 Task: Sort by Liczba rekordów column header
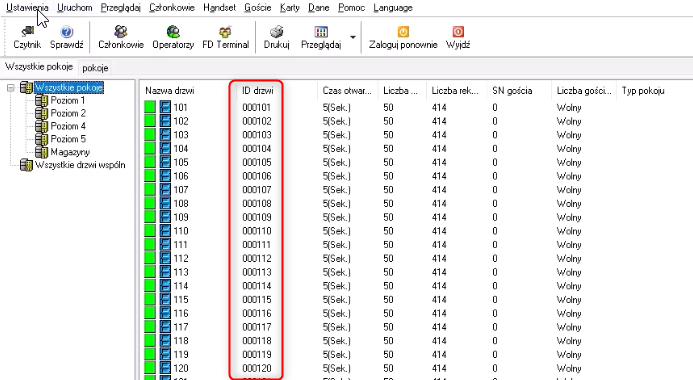(455, 91)
